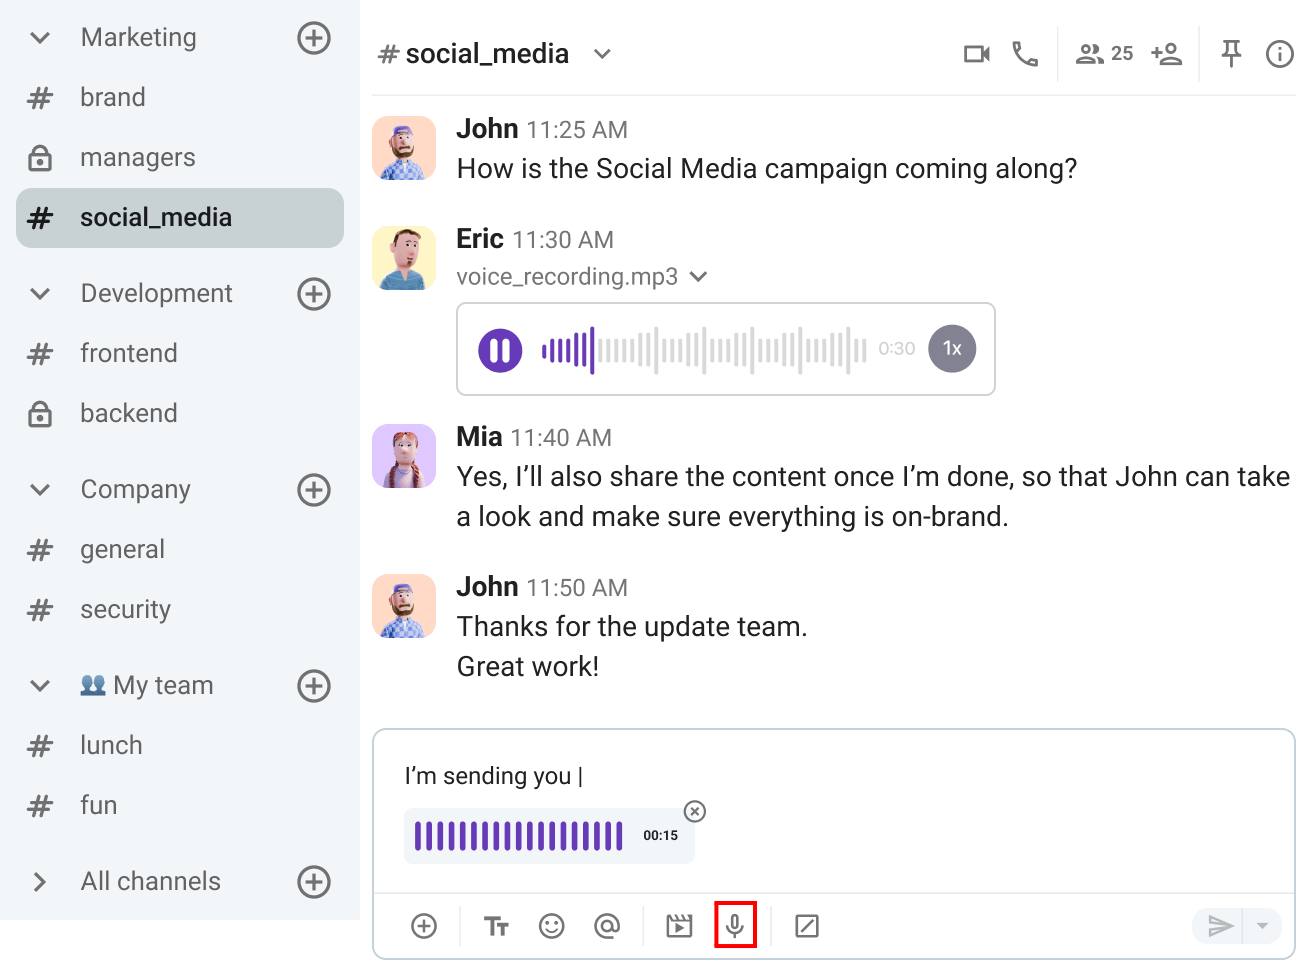Open text formatting options
This screenshot has height=972, width=1308.
click(496, 926)
